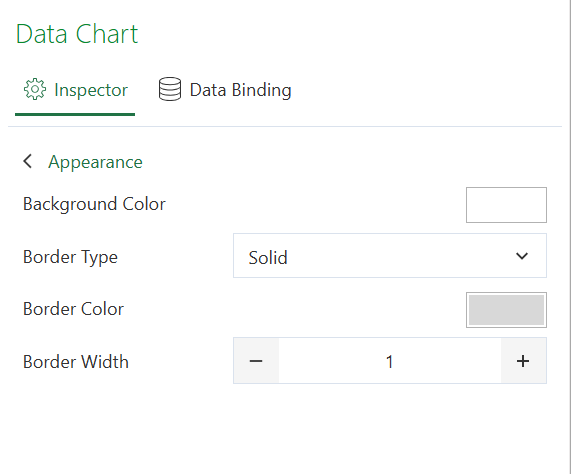Image resolution: width=571 pixels, height=474 pixels.
Task: Click the Inspector gear icon
Action: 35,89
